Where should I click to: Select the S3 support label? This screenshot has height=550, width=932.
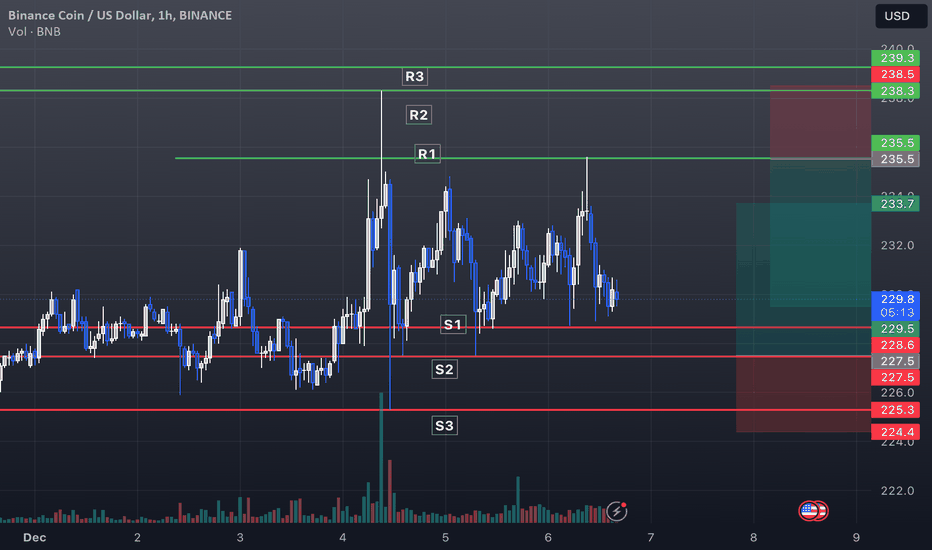(x=444, y=426)
